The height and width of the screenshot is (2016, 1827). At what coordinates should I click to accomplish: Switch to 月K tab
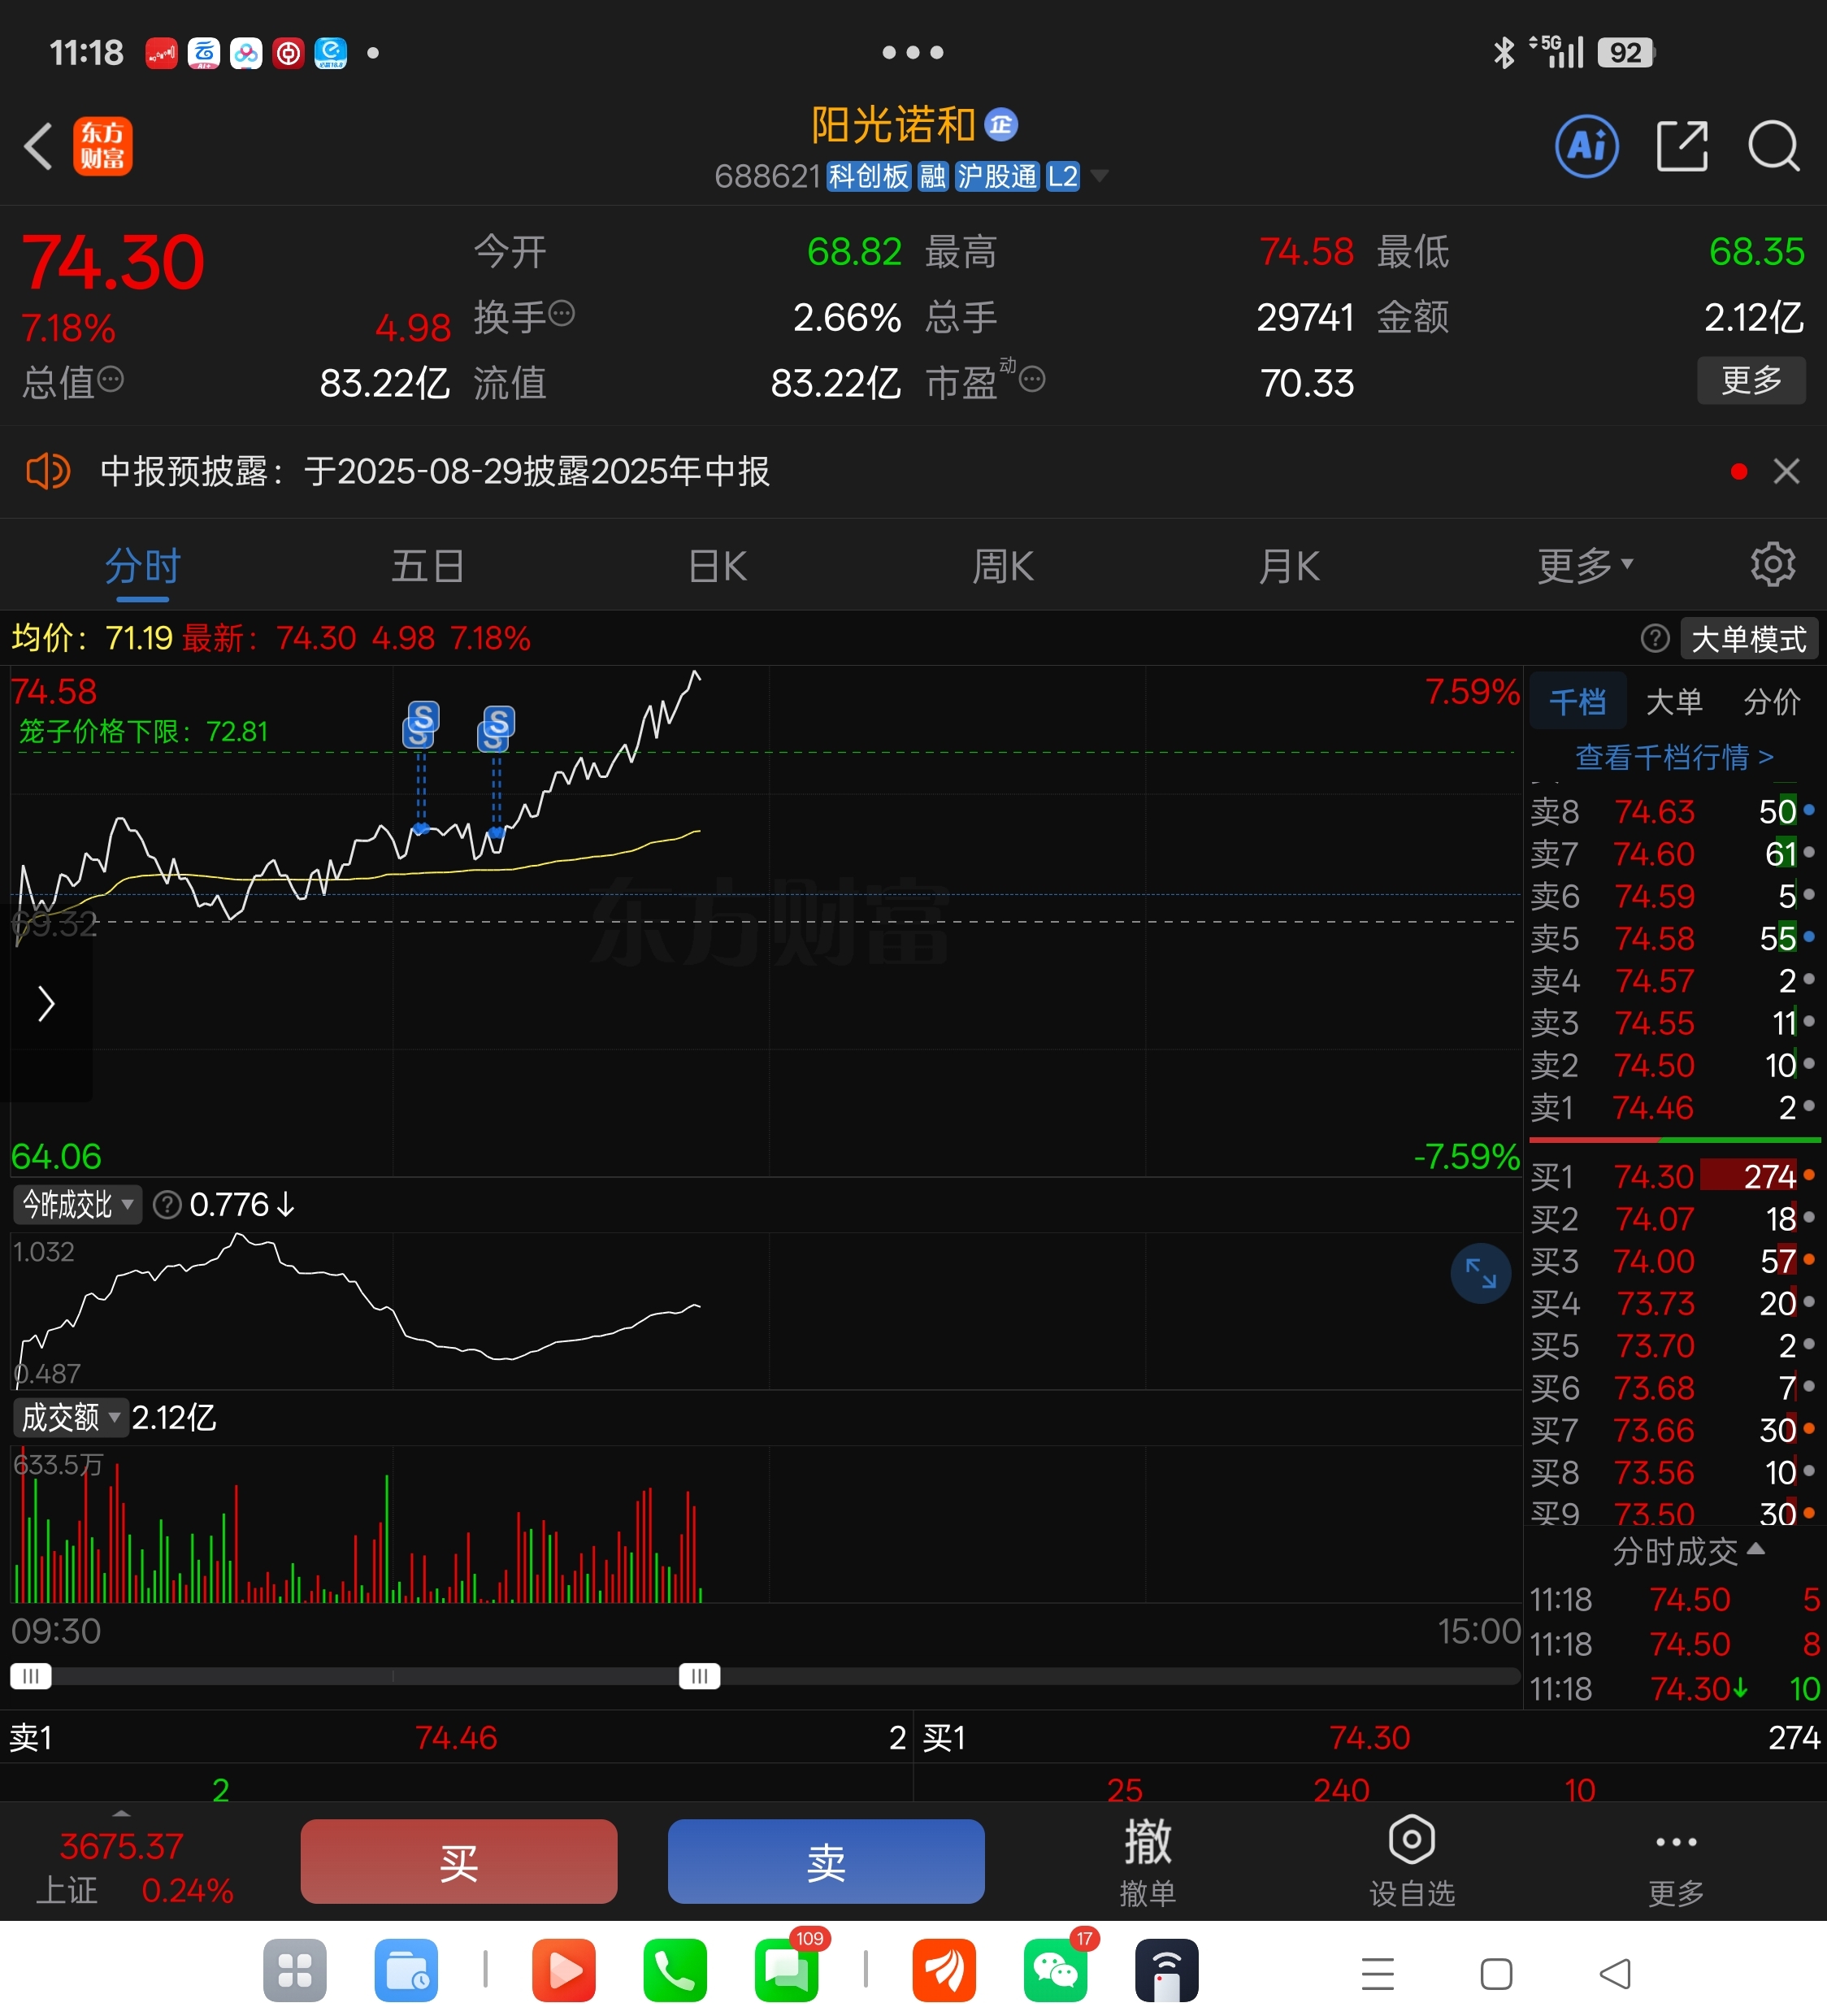pos(1289,566)
